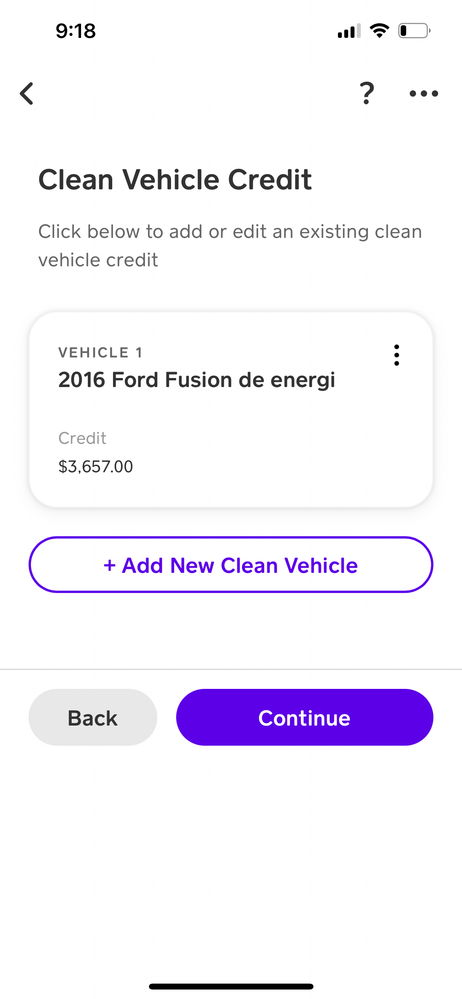
Task: Tap the VEHICLE 1 label
Action: (x=100, y=352)
